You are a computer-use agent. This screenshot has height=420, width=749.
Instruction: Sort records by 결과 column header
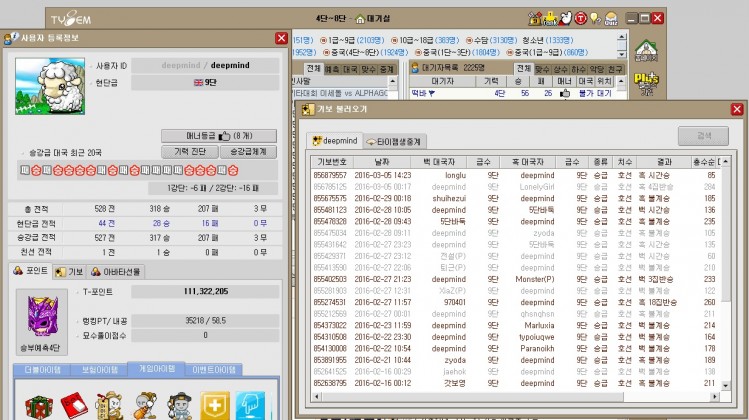(x=664, y=160)
